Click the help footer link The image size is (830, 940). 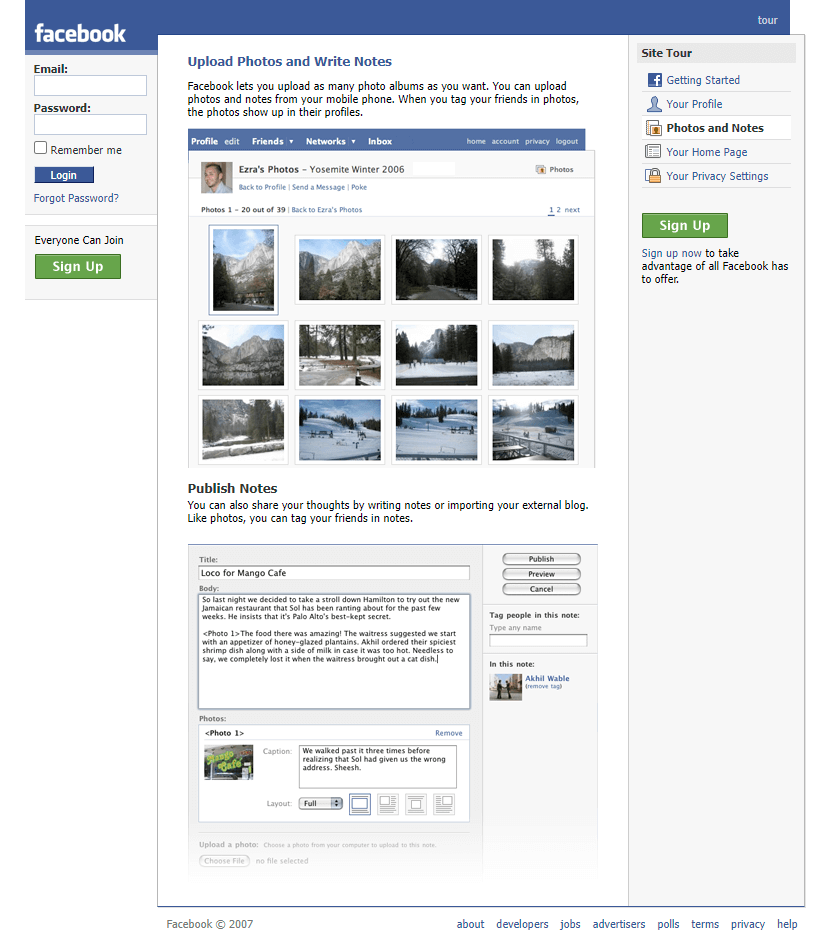pyautogui.click(x=787, y=924)
